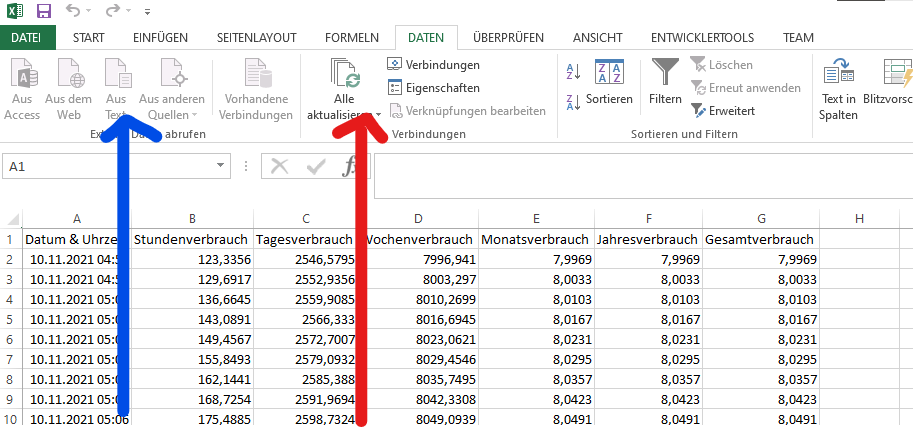The image size is (913, 427).
Task: Select row 5 header
Action: point(10,320)
